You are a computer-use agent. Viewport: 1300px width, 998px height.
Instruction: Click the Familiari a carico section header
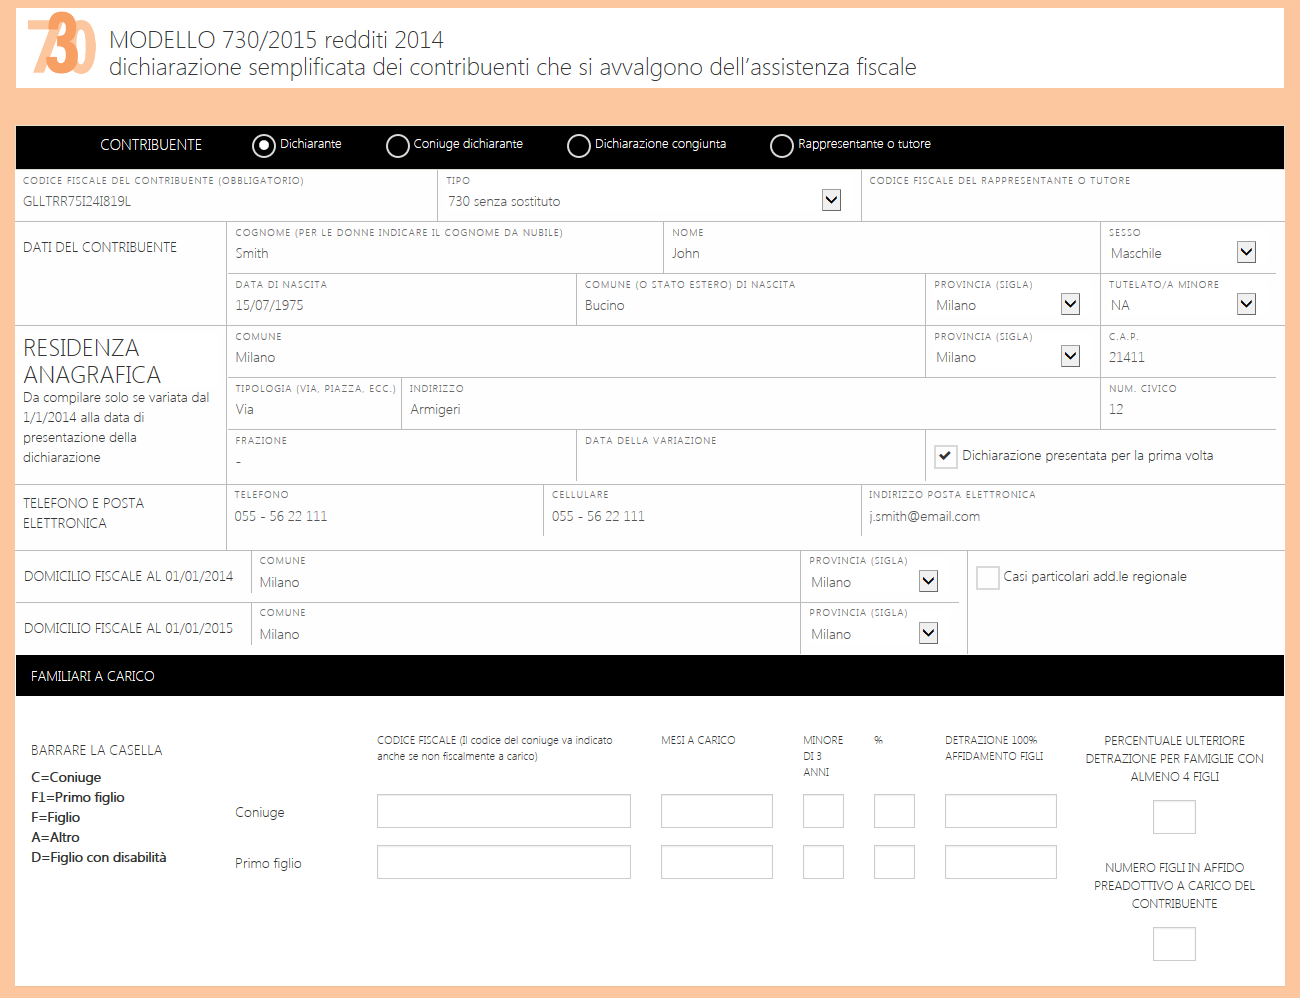(x=650, y=676)
